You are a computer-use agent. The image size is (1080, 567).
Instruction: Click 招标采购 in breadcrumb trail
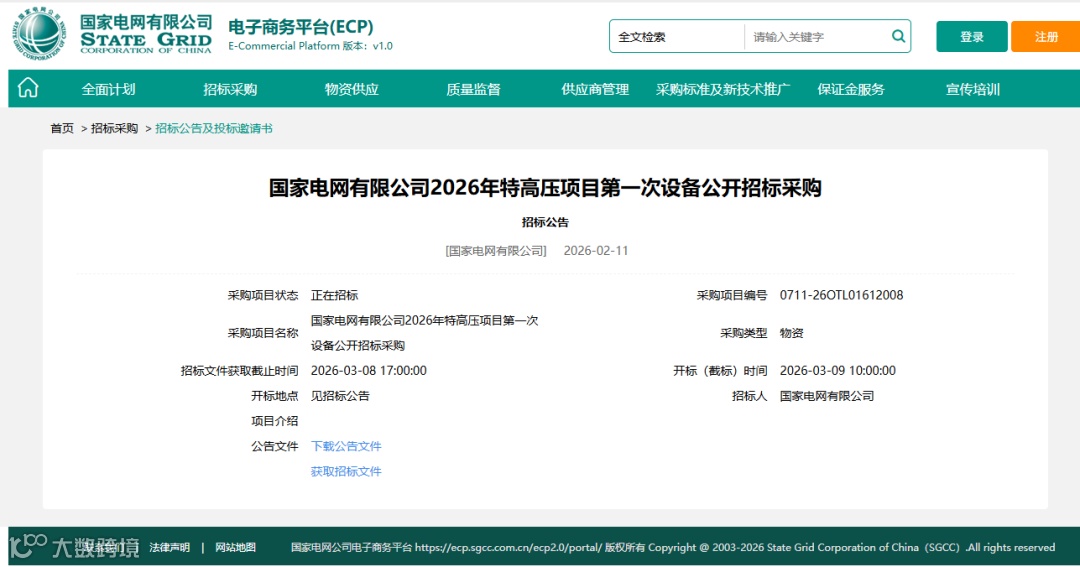[x=114, y=128]
